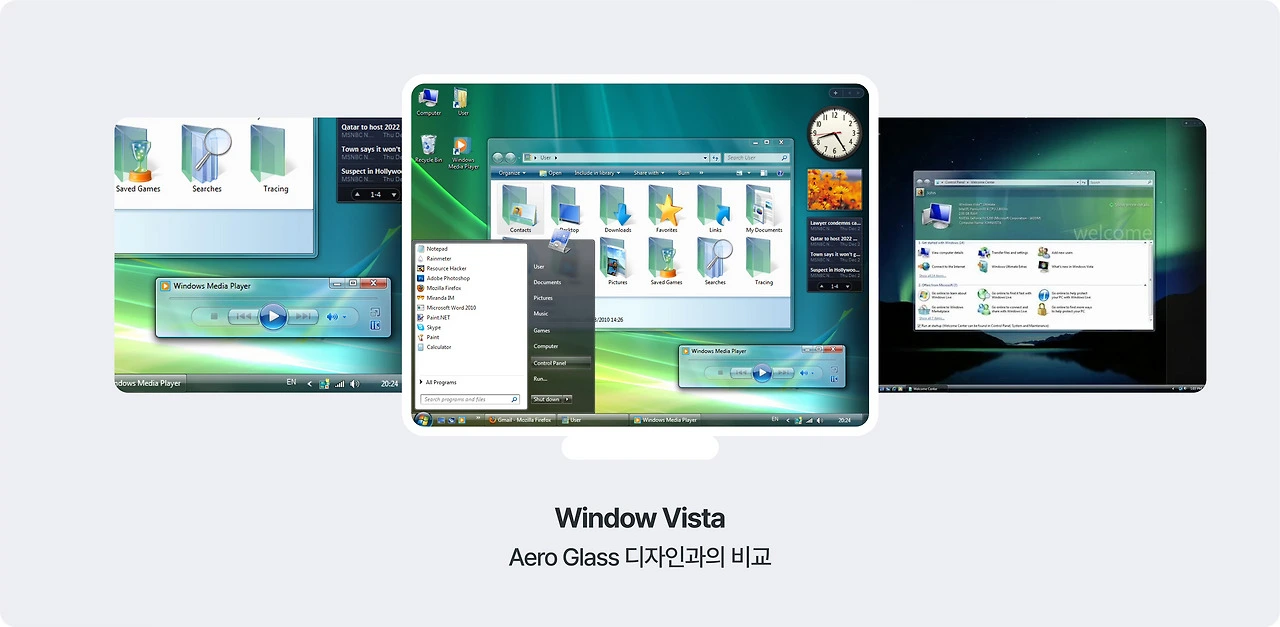This screenshot has height=627, width=1280.
Task: Open Links folder in Explorer window
Action: (x=715, y=209)
